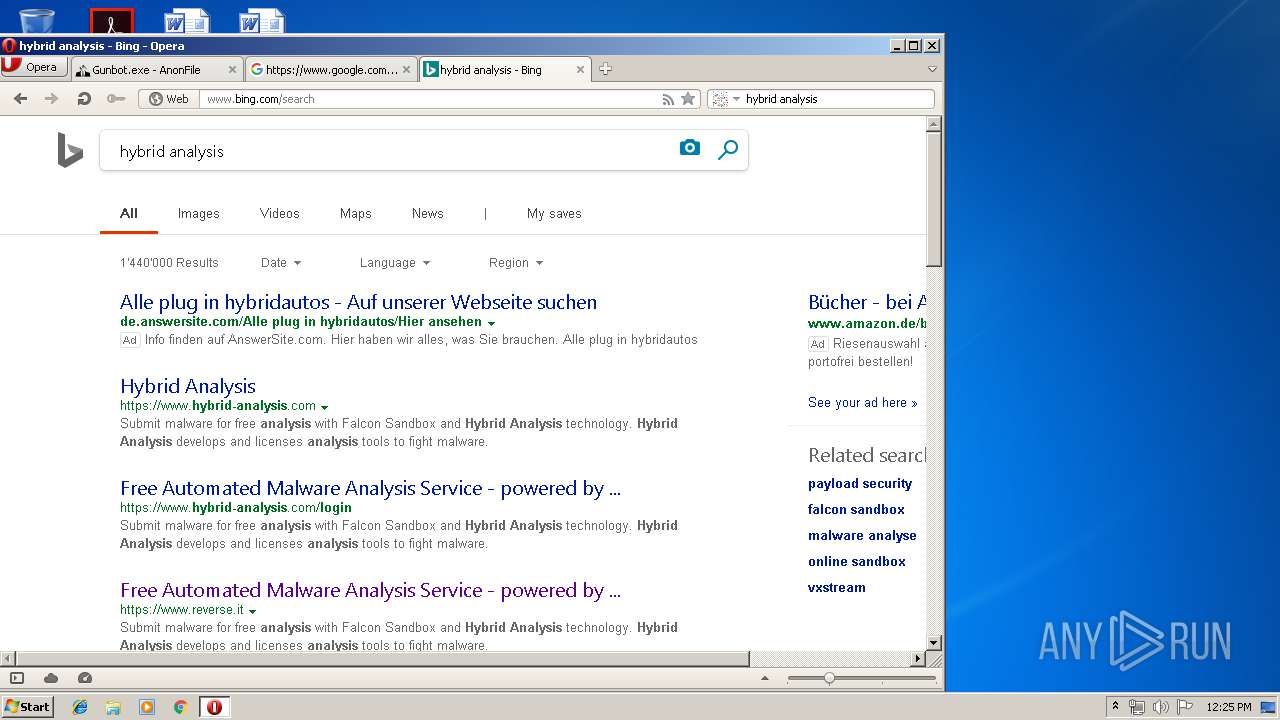Image resolution: width=1280 pixels, height=720 pixels.
Task: Bookmark page with the star icon
Action: pyautogui.click(x=688, y=99)
